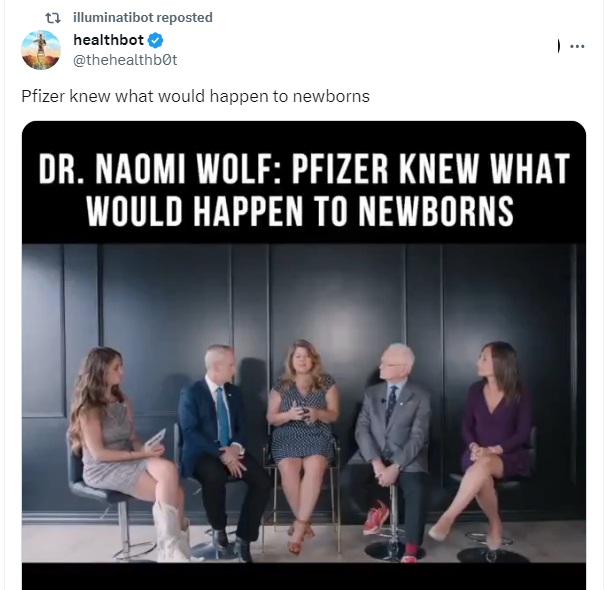
Task: Click the white cowboy boots in video
Action: [x=171, y=531]
